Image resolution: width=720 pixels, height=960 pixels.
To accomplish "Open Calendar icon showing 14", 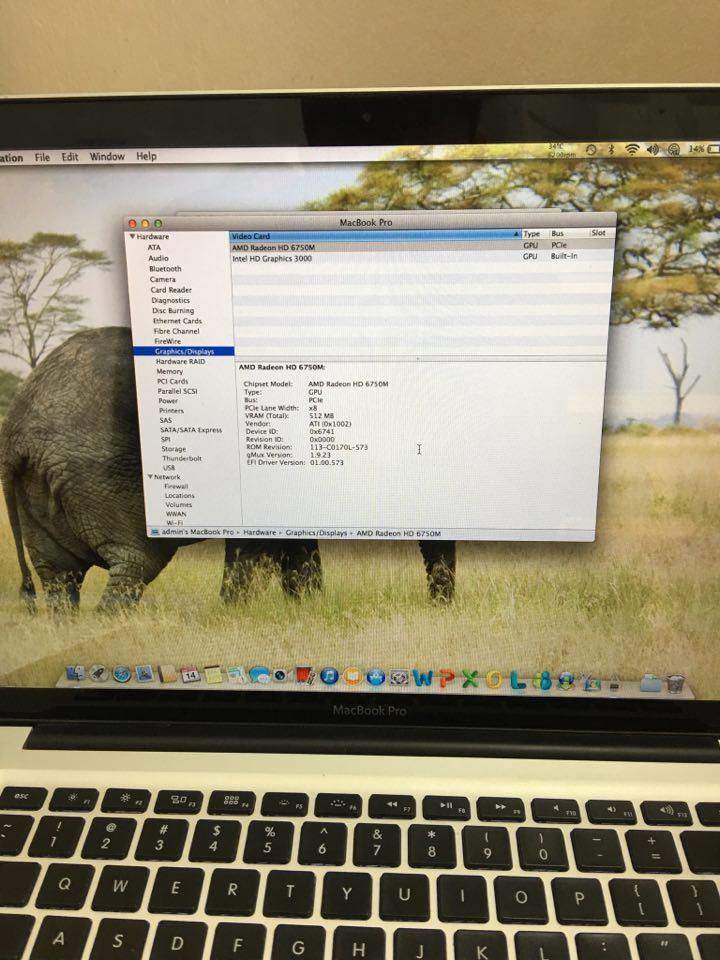I will click(190, 675).
